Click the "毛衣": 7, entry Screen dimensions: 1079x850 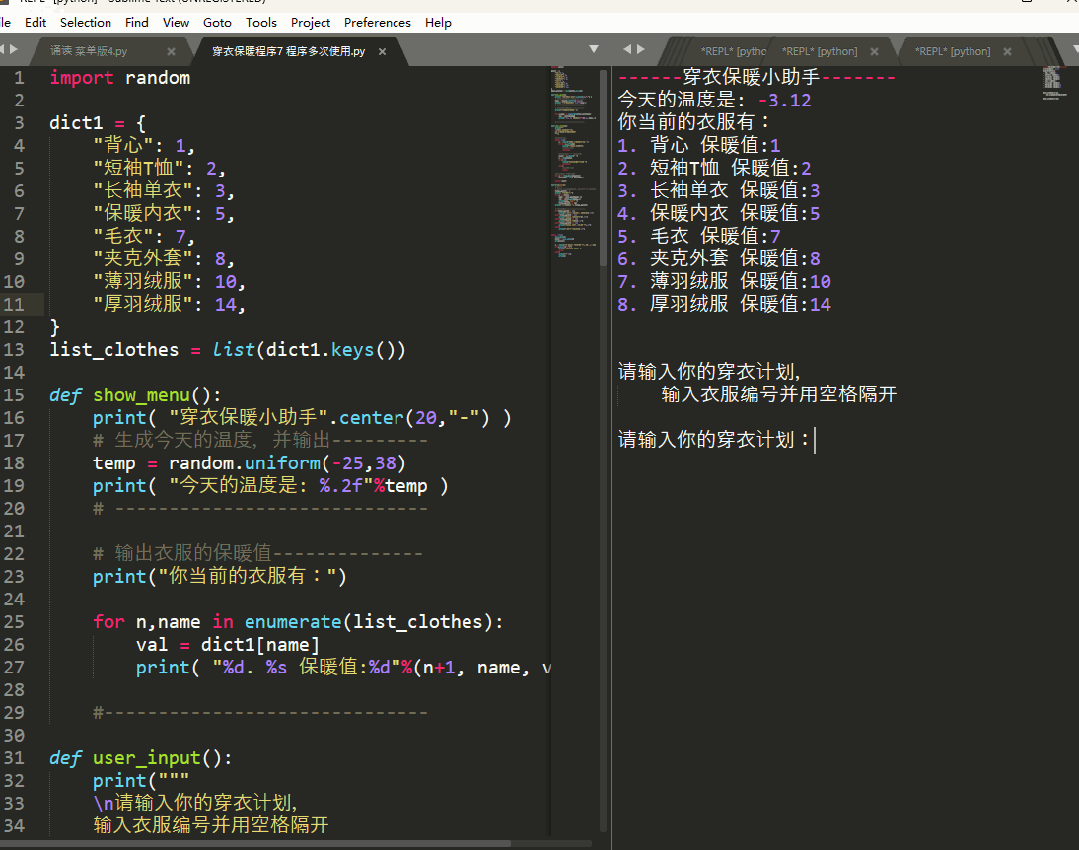(x=145, y=237)
